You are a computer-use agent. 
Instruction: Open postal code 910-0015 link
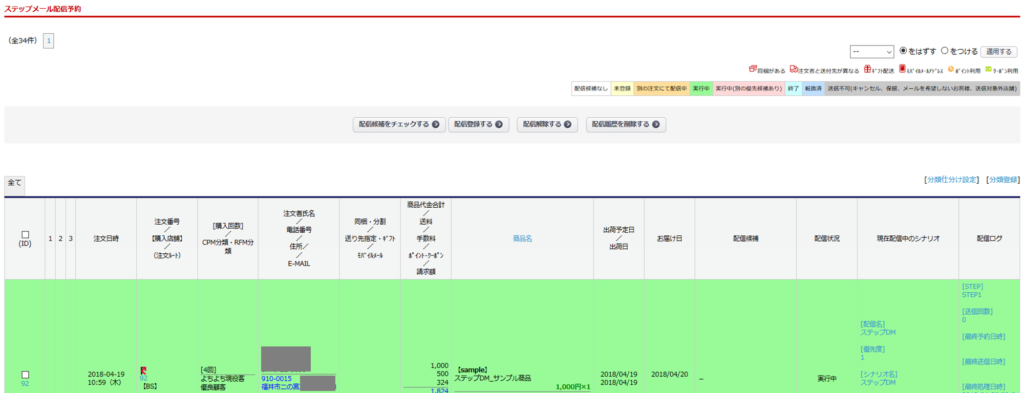pyautogui.click(x=276, y=379)
